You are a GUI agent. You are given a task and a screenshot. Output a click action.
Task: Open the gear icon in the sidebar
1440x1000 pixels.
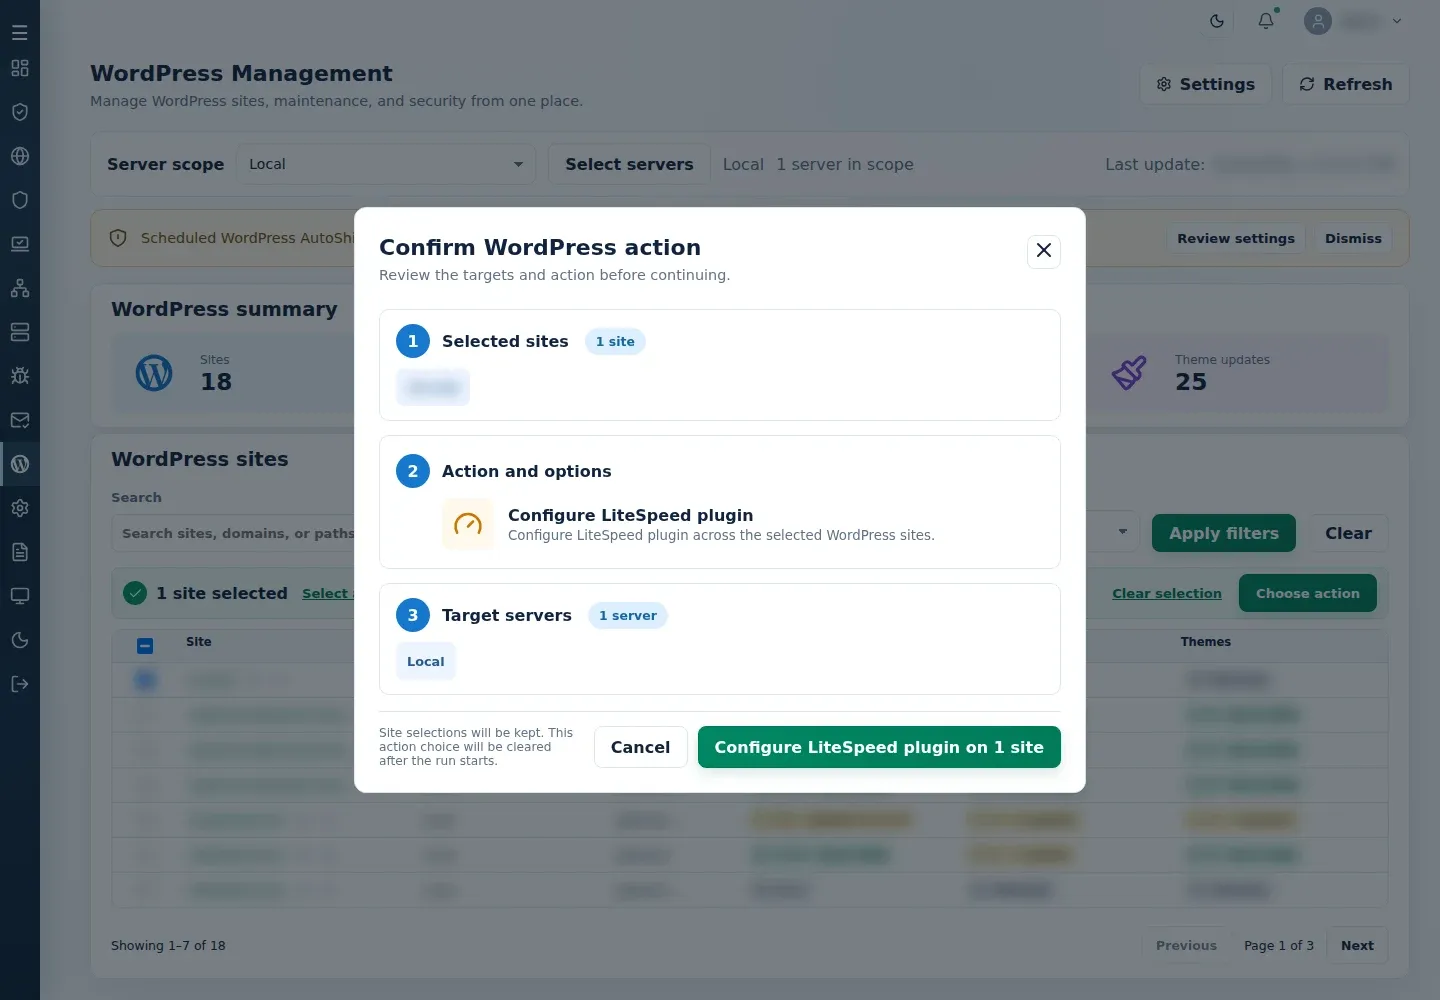point(20,508)
